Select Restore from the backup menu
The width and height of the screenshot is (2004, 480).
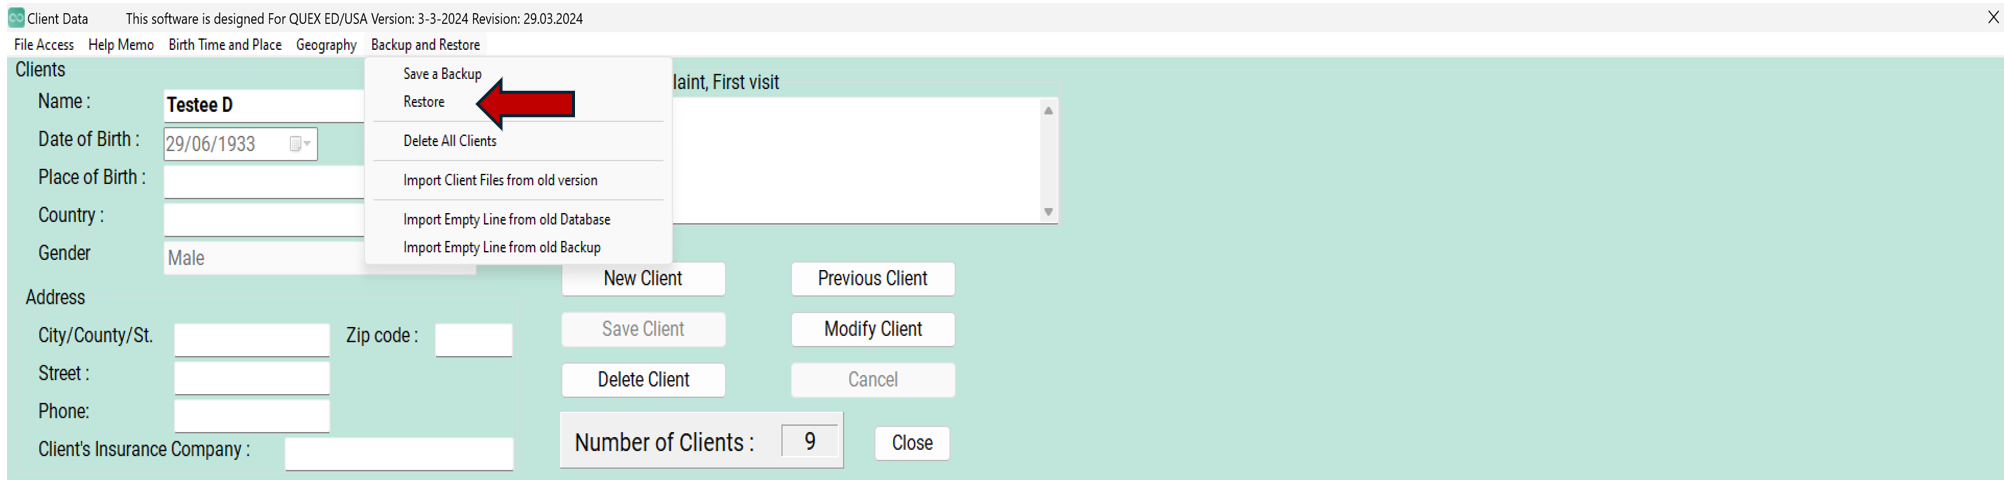click(x=424, y=102)
